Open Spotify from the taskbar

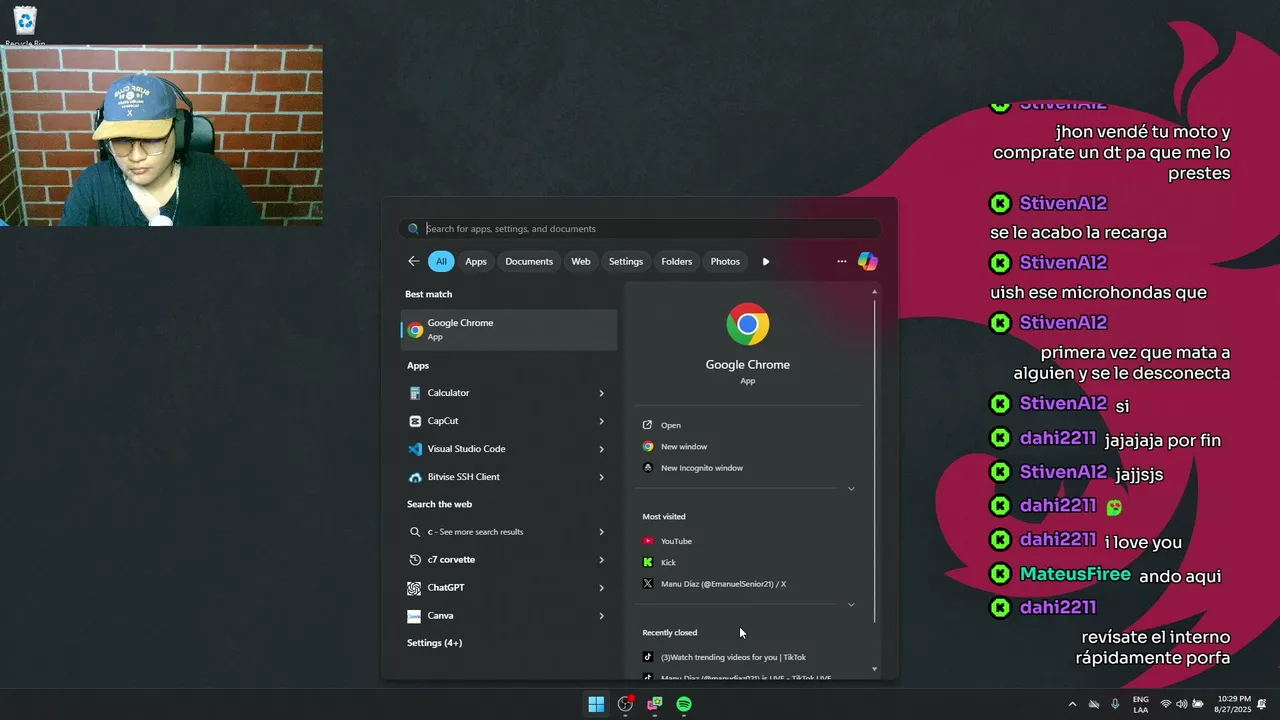pos(684,704)
